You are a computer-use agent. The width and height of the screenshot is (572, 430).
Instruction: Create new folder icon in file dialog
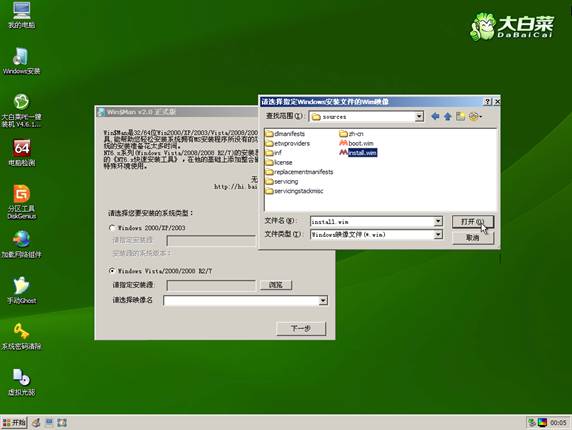(460, 116)
